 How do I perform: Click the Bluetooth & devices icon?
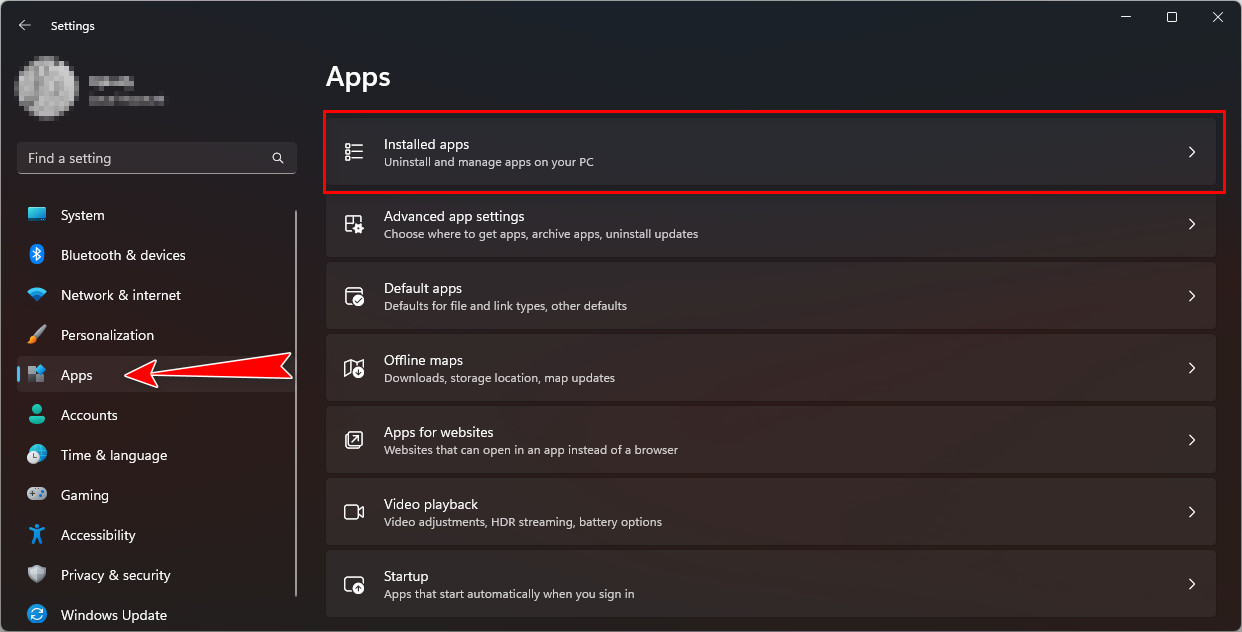[37, 255]
